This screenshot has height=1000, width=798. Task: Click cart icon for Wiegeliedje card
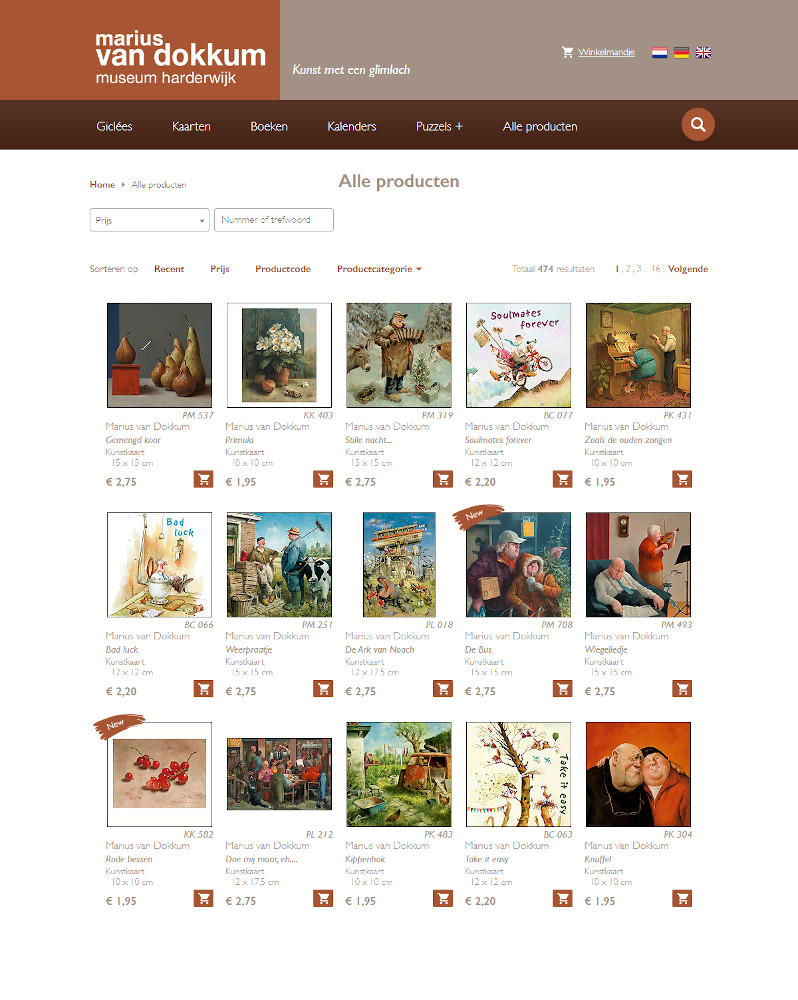tap(683, 689)
